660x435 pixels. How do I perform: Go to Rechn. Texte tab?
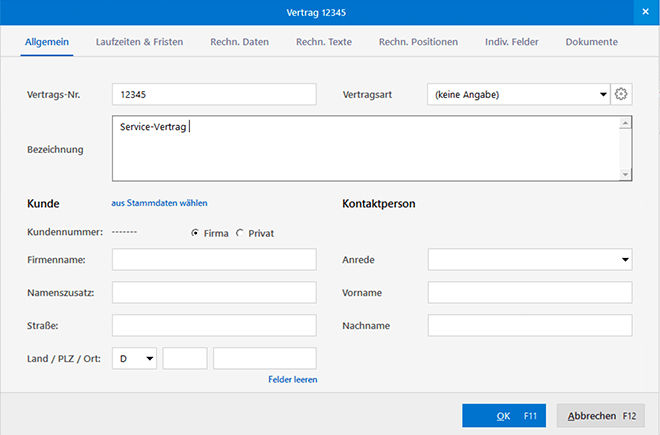pos(324,42)
